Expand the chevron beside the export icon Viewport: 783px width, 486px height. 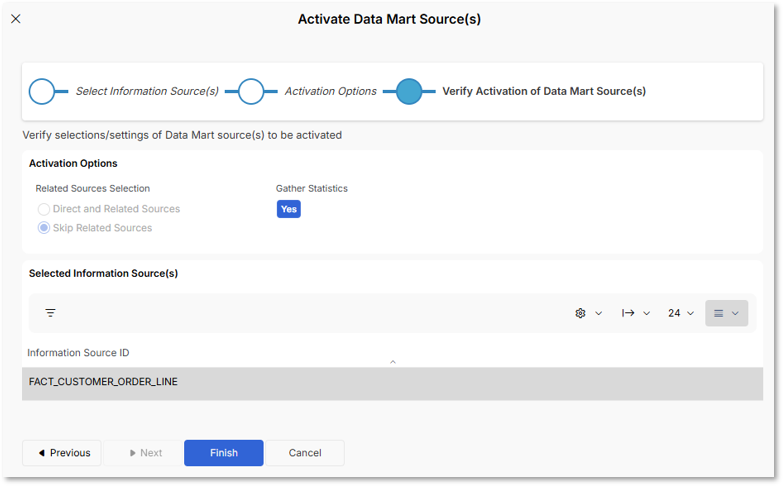coord(647,314)
